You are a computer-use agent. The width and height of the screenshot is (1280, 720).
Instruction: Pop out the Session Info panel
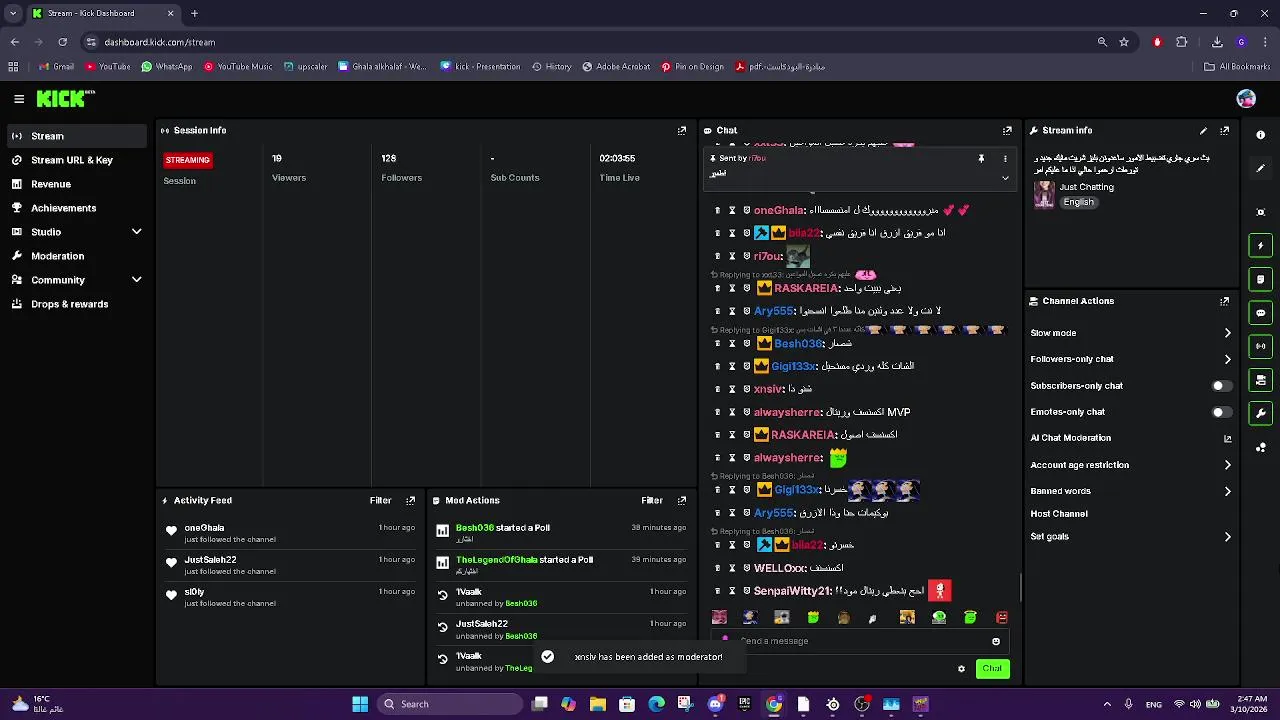coord(682,131)
